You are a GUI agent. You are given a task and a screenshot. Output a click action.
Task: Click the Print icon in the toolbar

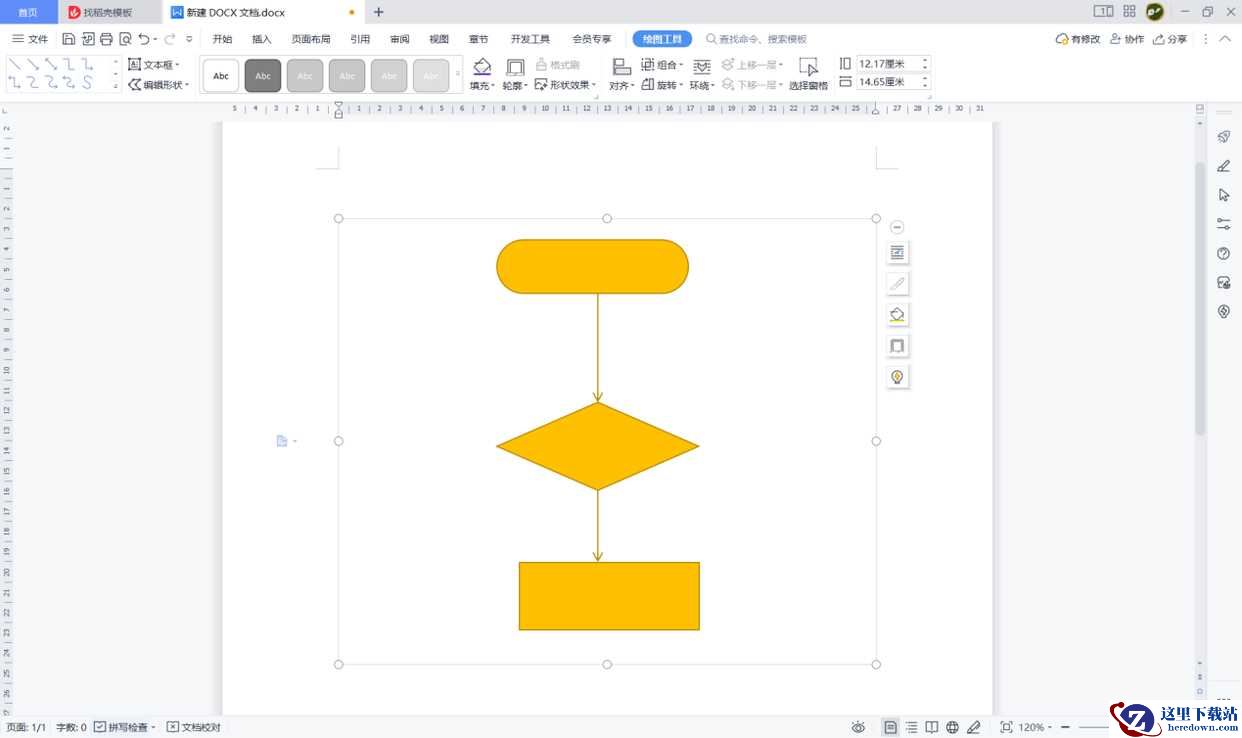pyautogui.click(x=106, y=39)
